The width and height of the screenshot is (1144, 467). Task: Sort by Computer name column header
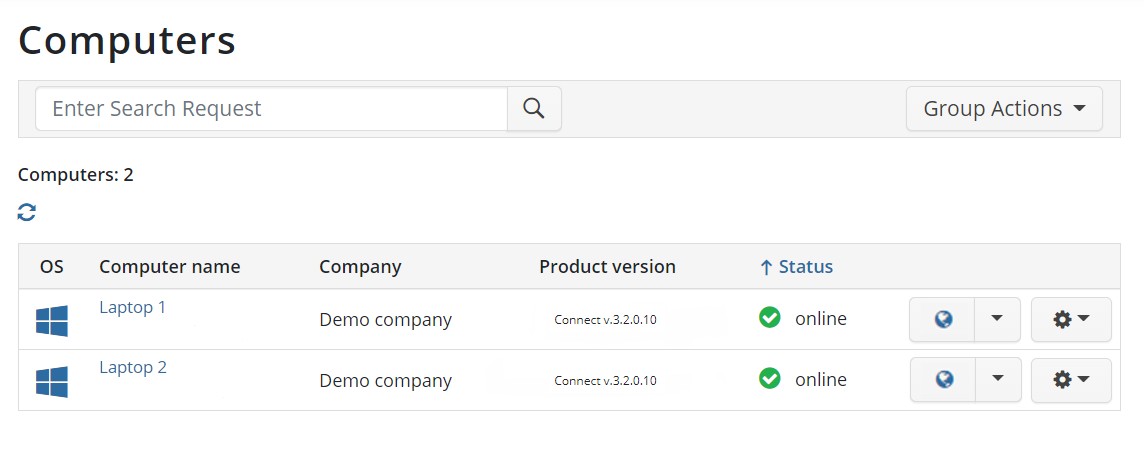[169, 267]
